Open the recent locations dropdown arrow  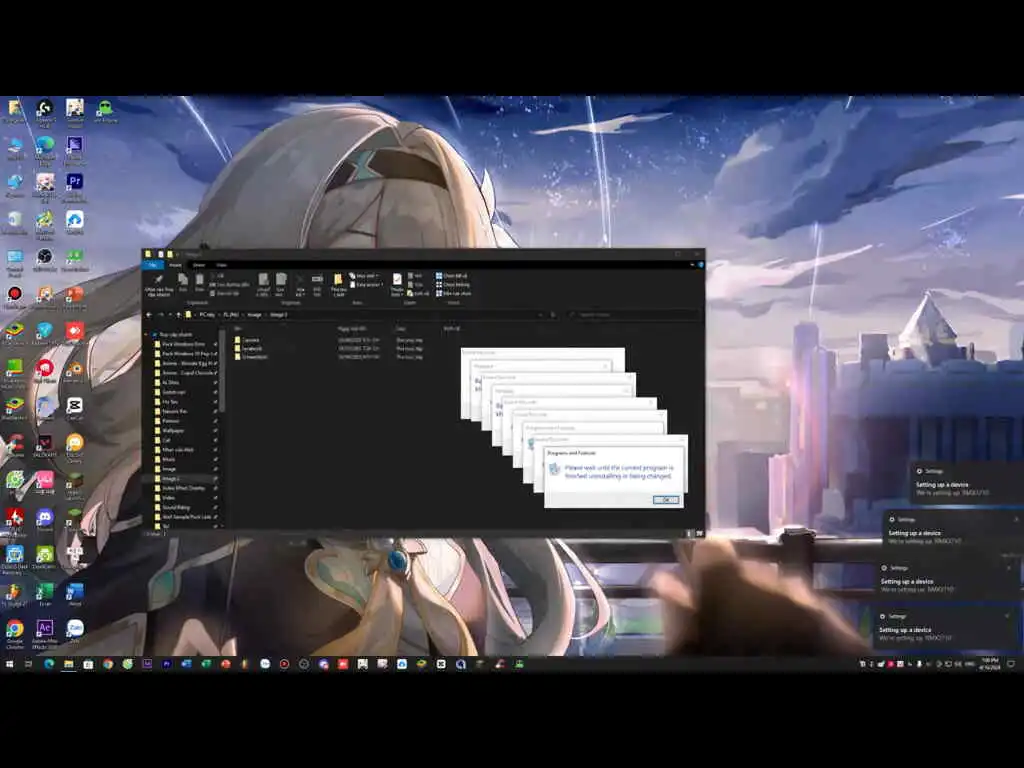tap(170, 315)
